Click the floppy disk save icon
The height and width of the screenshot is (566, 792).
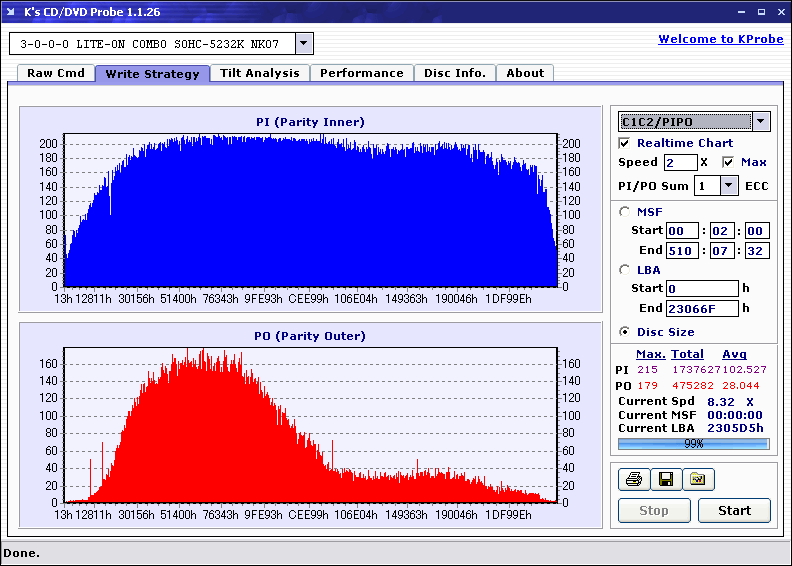(x=666, y=480)
